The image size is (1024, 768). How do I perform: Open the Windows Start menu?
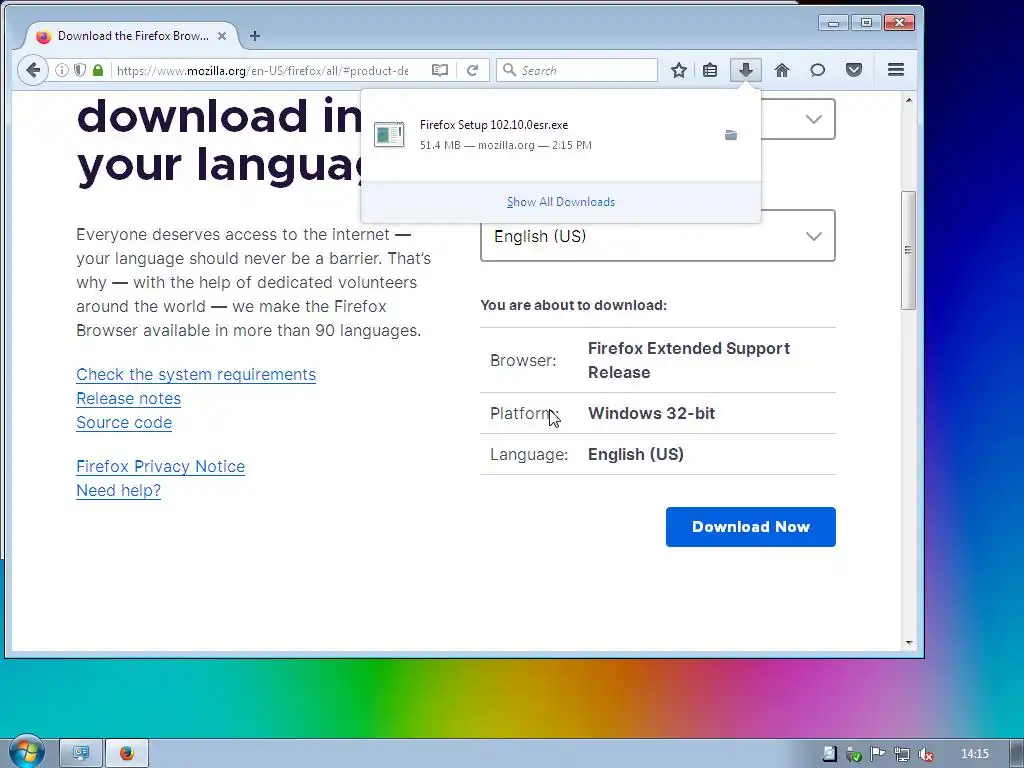26,751
